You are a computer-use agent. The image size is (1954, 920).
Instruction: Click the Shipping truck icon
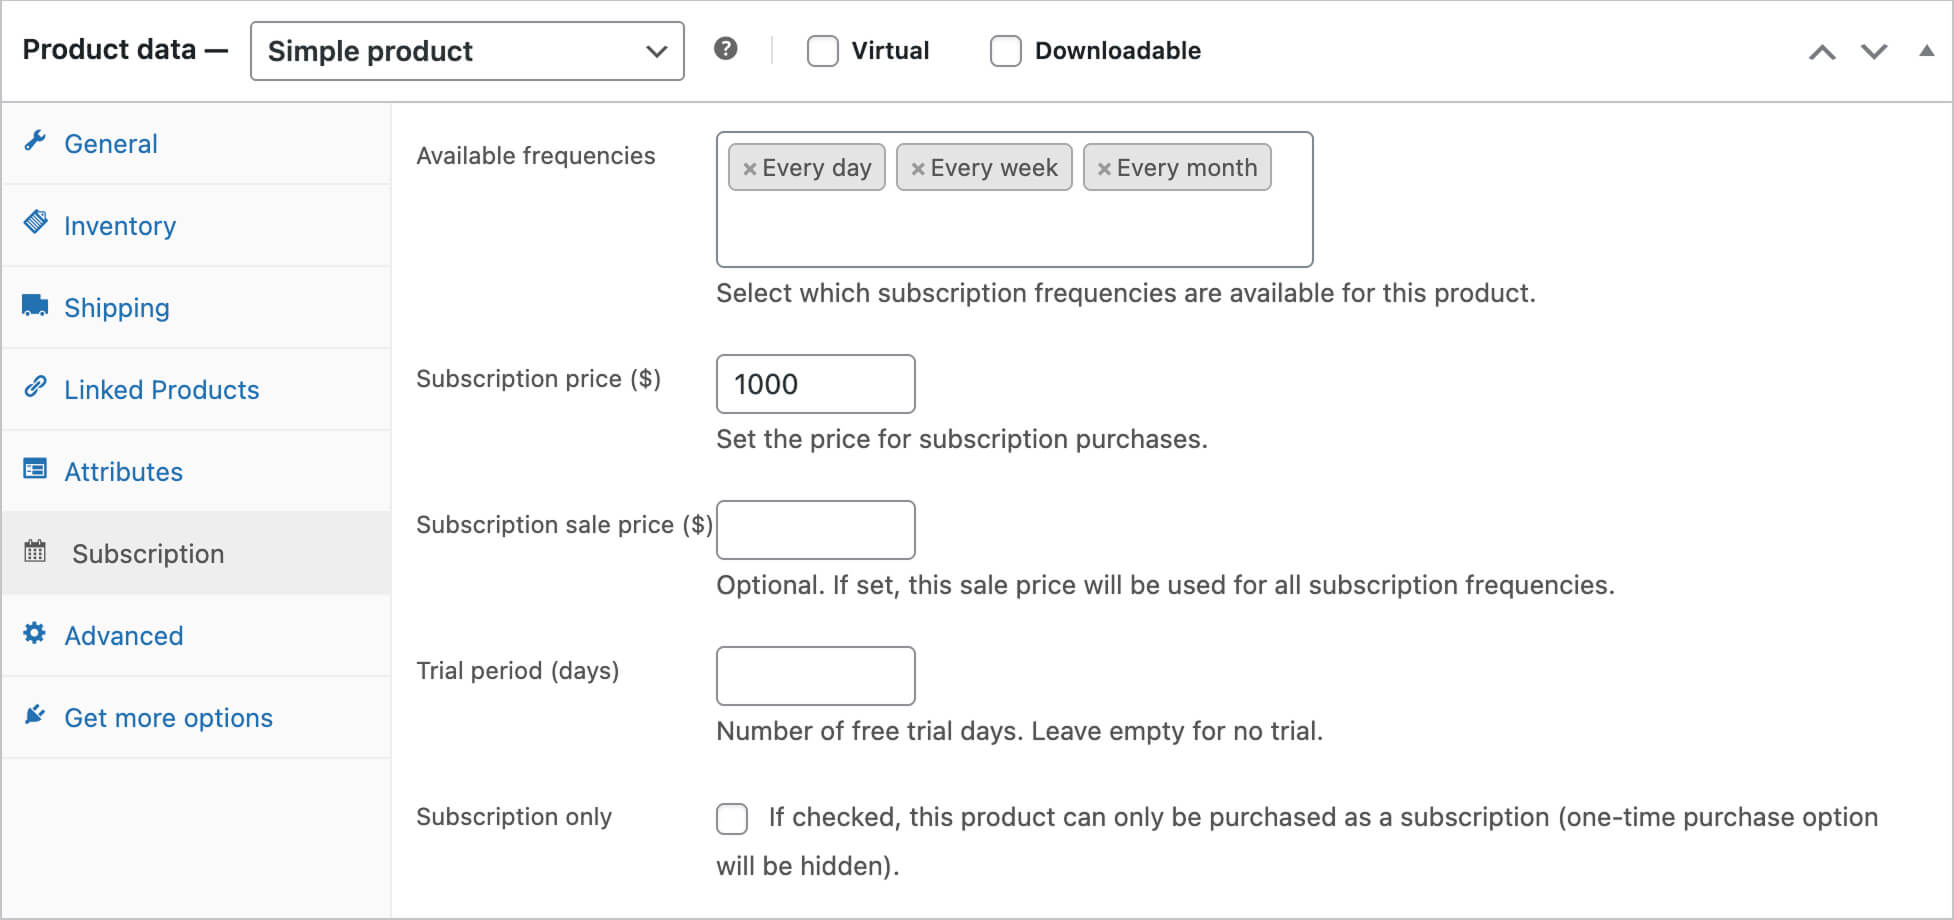tap(35, 305)
